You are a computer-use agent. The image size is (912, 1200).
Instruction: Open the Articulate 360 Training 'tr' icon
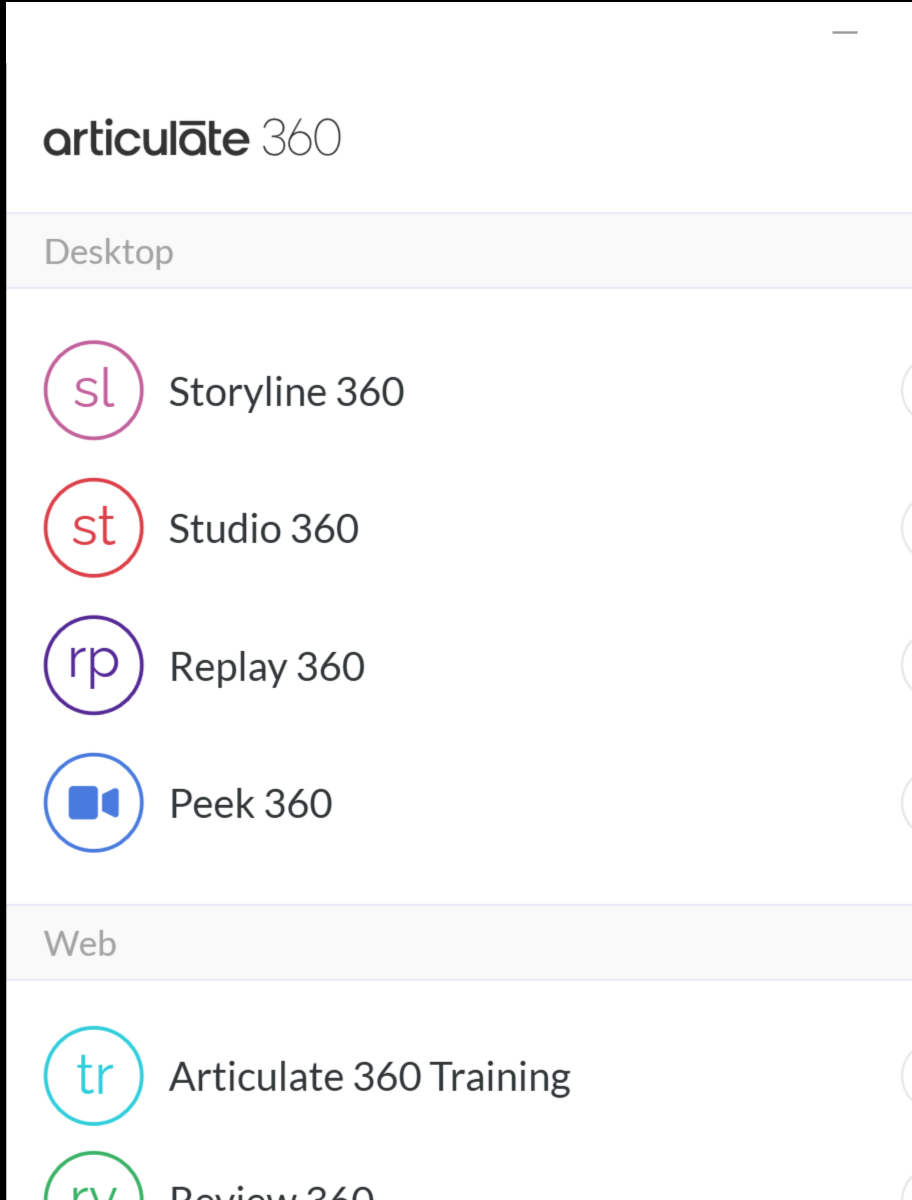(x=94, y=1076)
